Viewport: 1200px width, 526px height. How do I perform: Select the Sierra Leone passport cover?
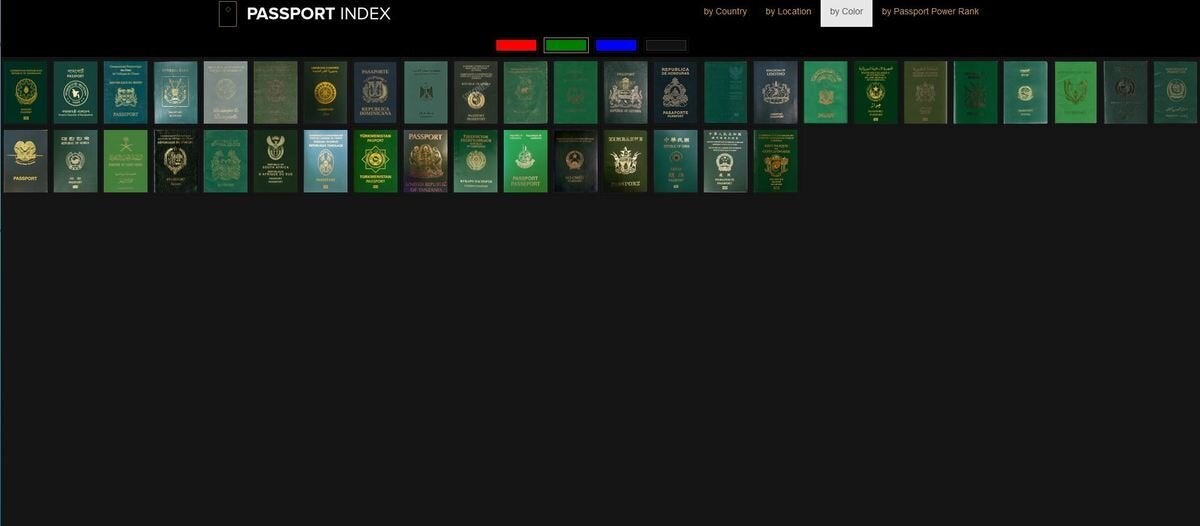(x=225, y=161)
